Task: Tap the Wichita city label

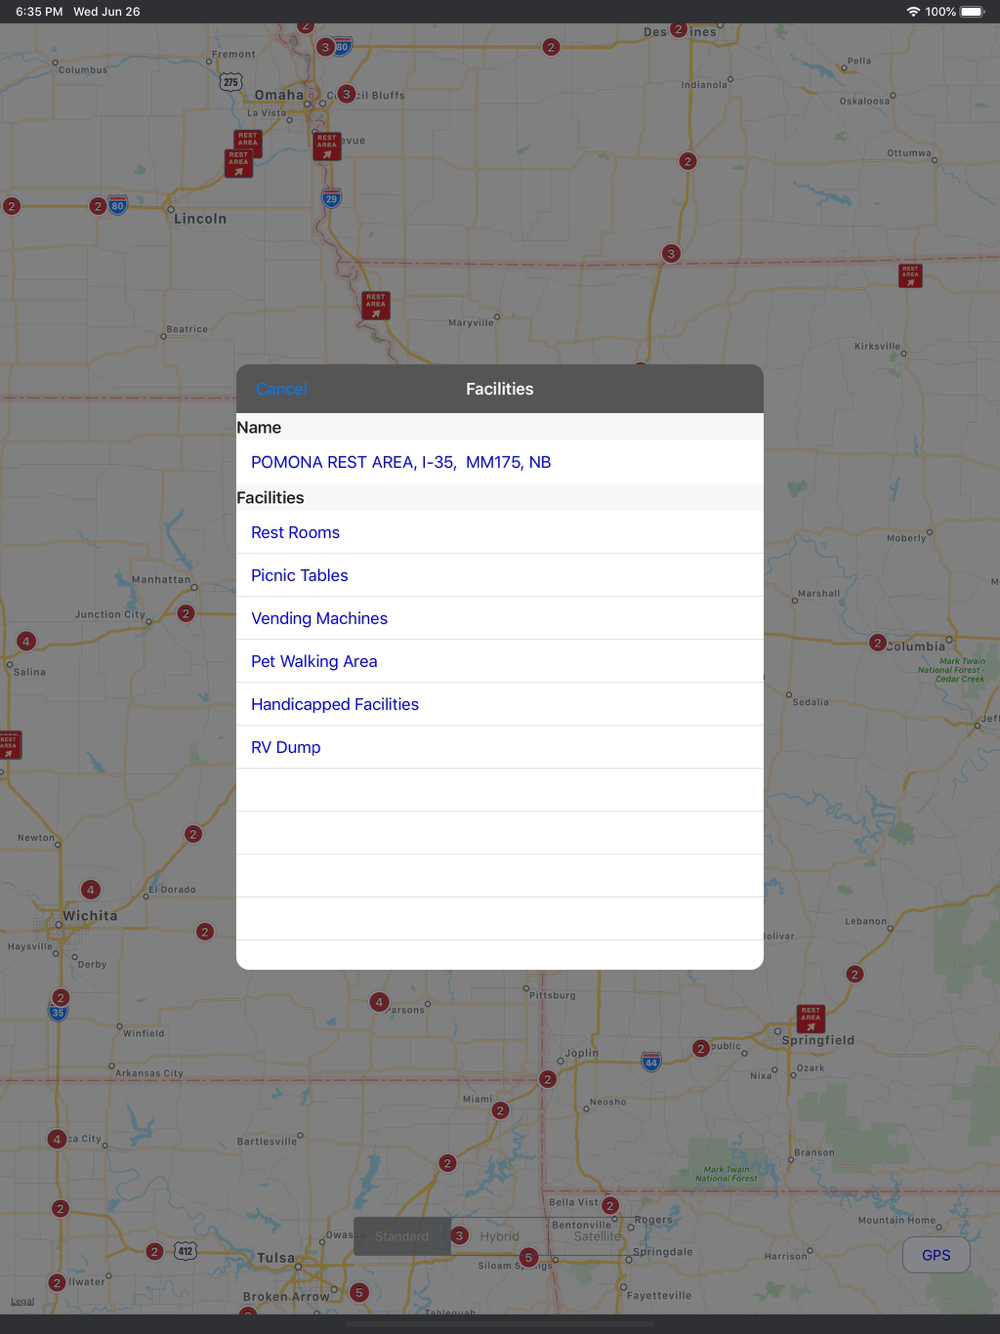Action: tap(90, 915)
